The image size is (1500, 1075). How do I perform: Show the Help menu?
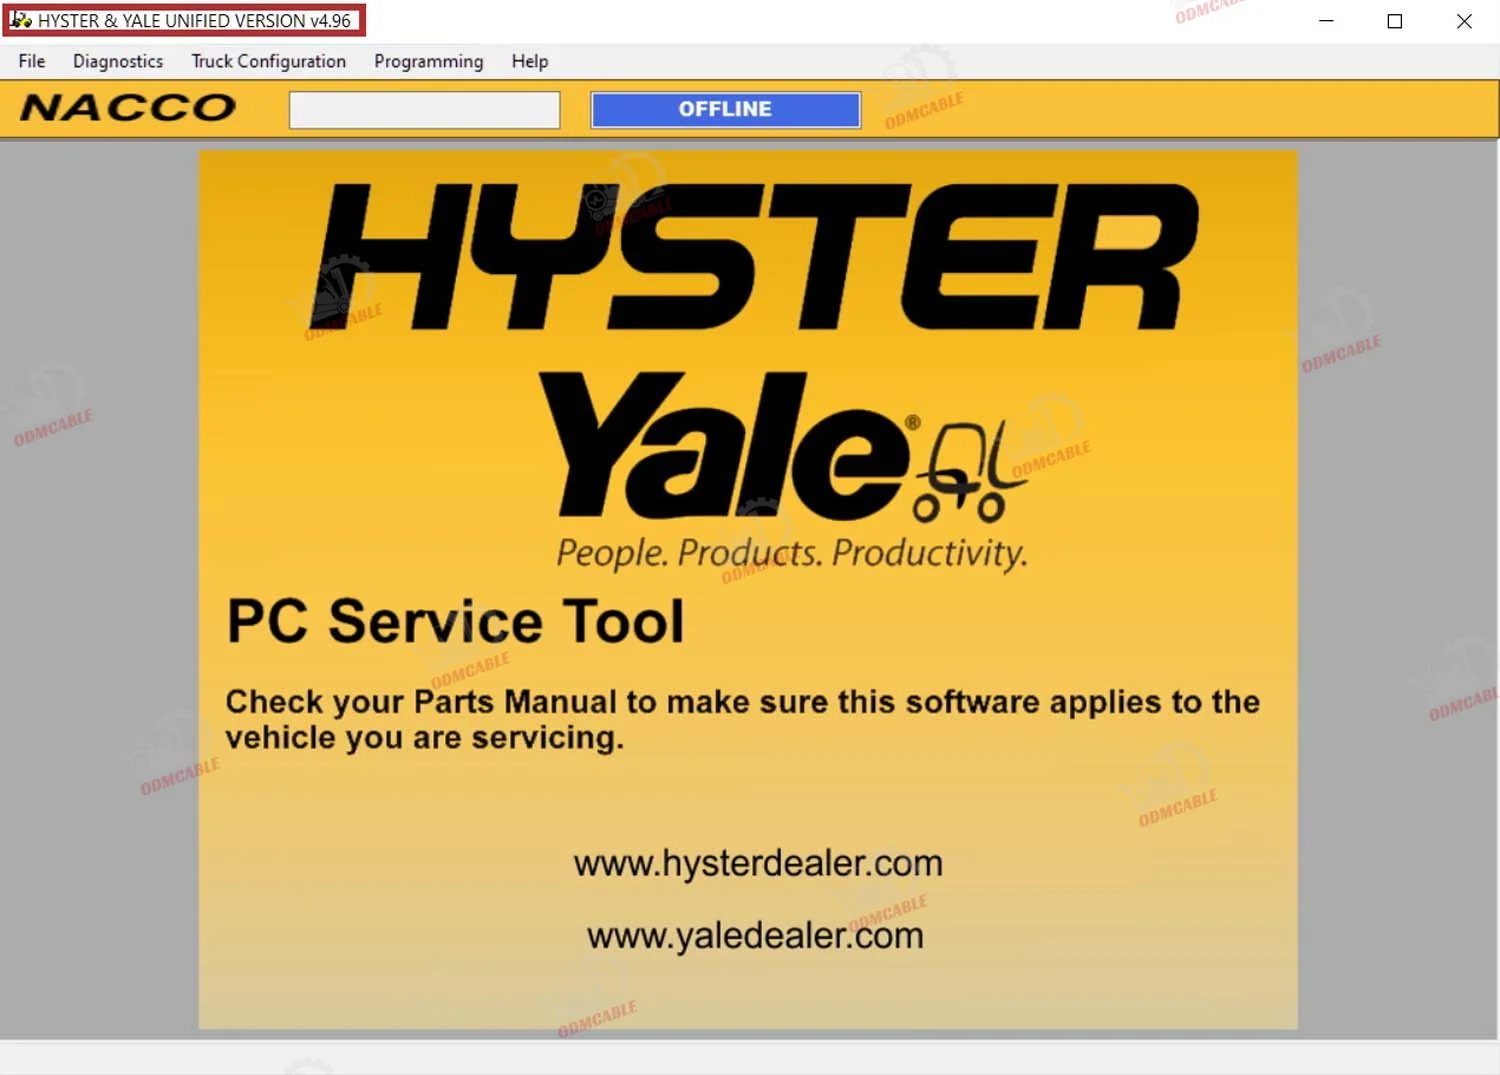point(529,61)
